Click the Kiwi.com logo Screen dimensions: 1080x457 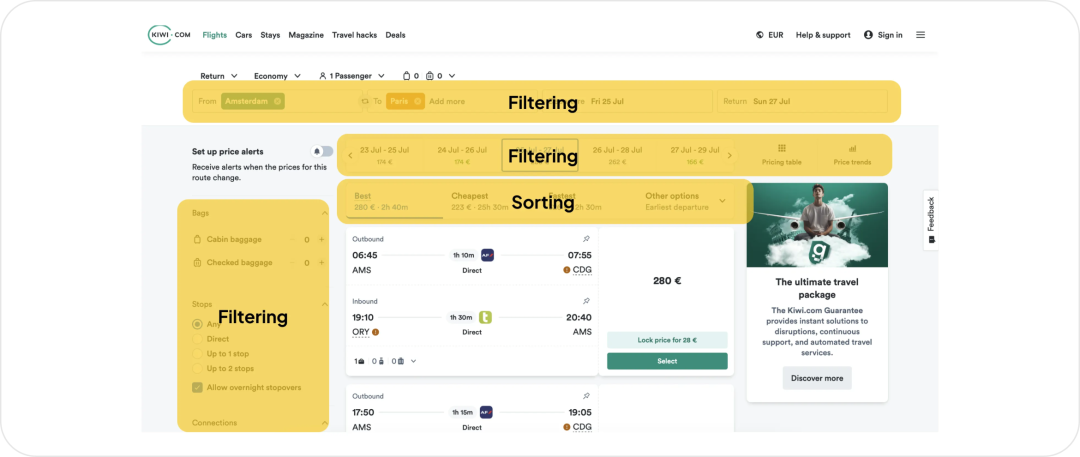coord(169,35)
